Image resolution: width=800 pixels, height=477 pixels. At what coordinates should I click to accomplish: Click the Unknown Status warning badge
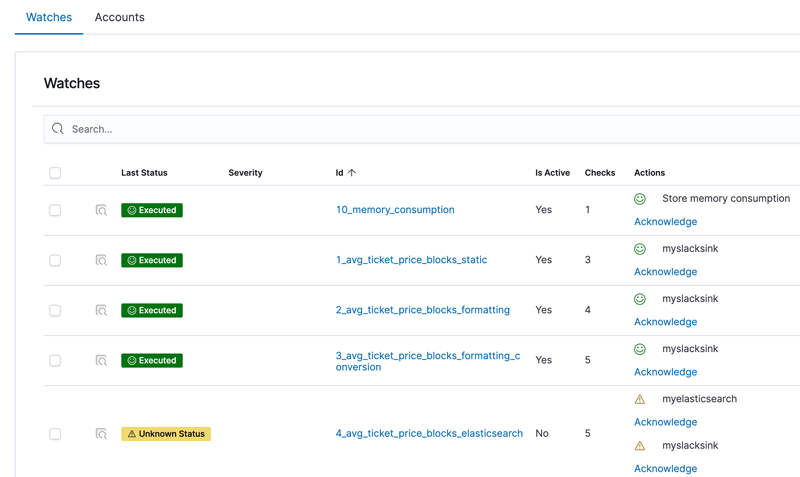click(166, 434)
